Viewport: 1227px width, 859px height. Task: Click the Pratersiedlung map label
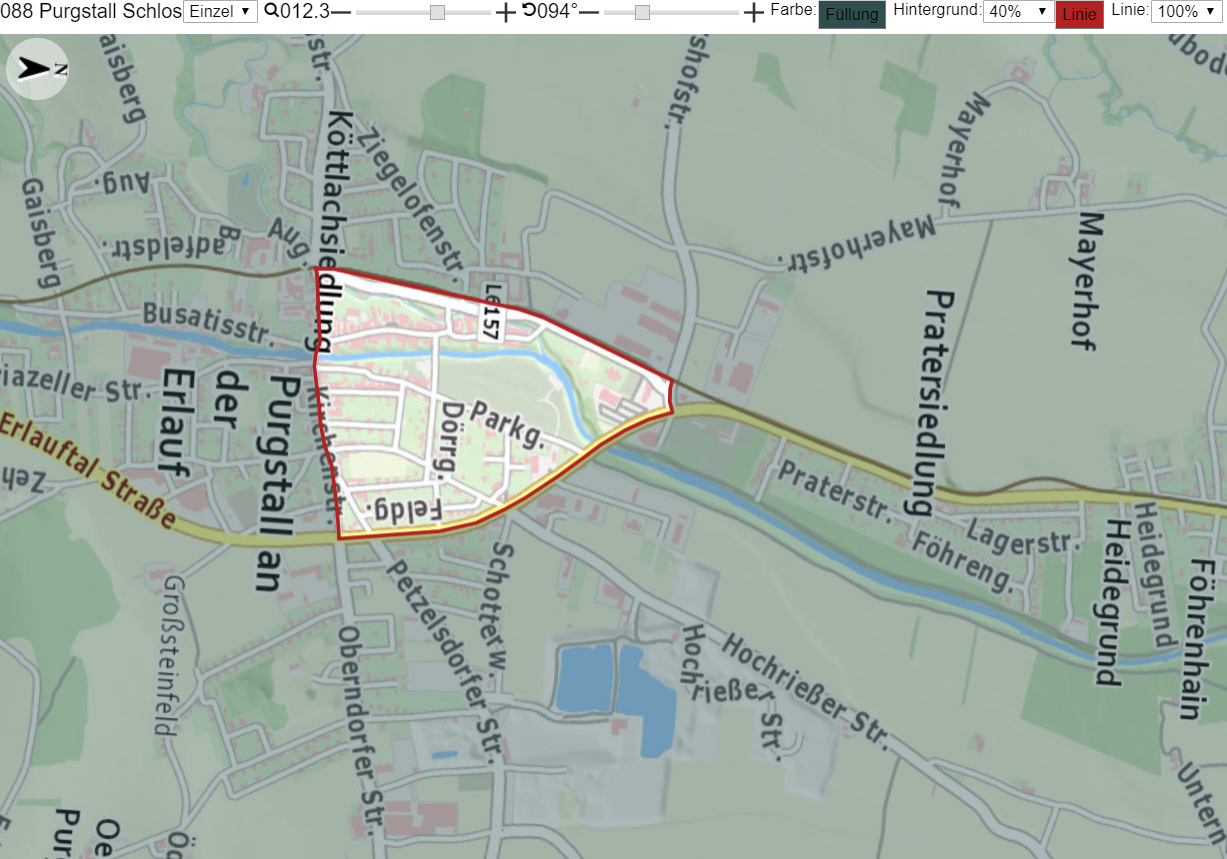click(931, 402)
